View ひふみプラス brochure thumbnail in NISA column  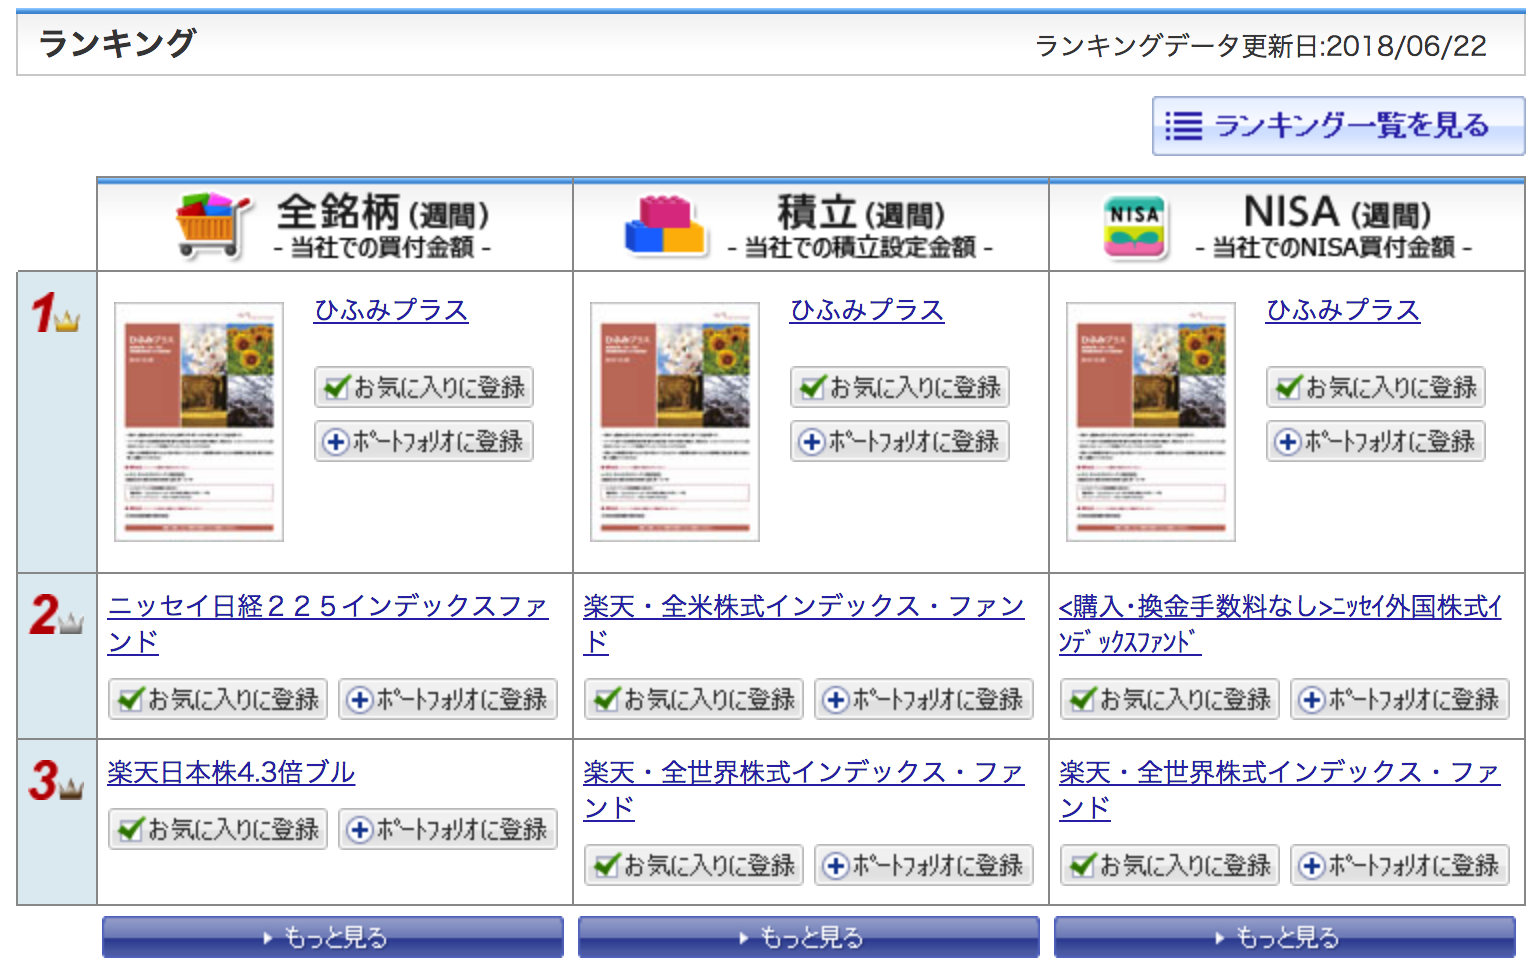tap(1151, 422)
